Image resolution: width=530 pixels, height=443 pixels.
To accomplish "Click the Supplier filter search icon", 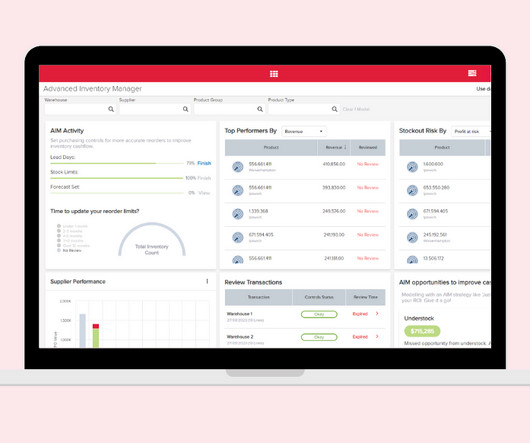I will click(x=186, y=109).
